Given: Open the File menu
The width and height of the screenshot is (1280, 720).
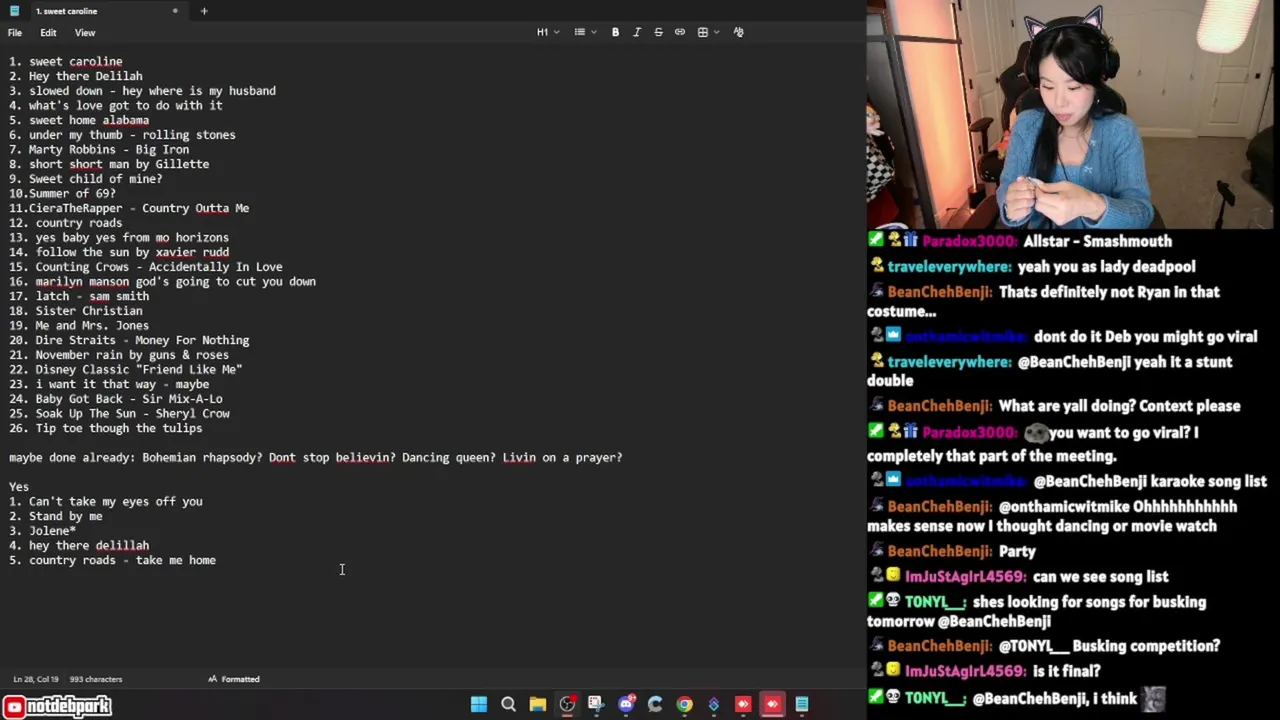Looking at the screenshot, I should [15, 32].
